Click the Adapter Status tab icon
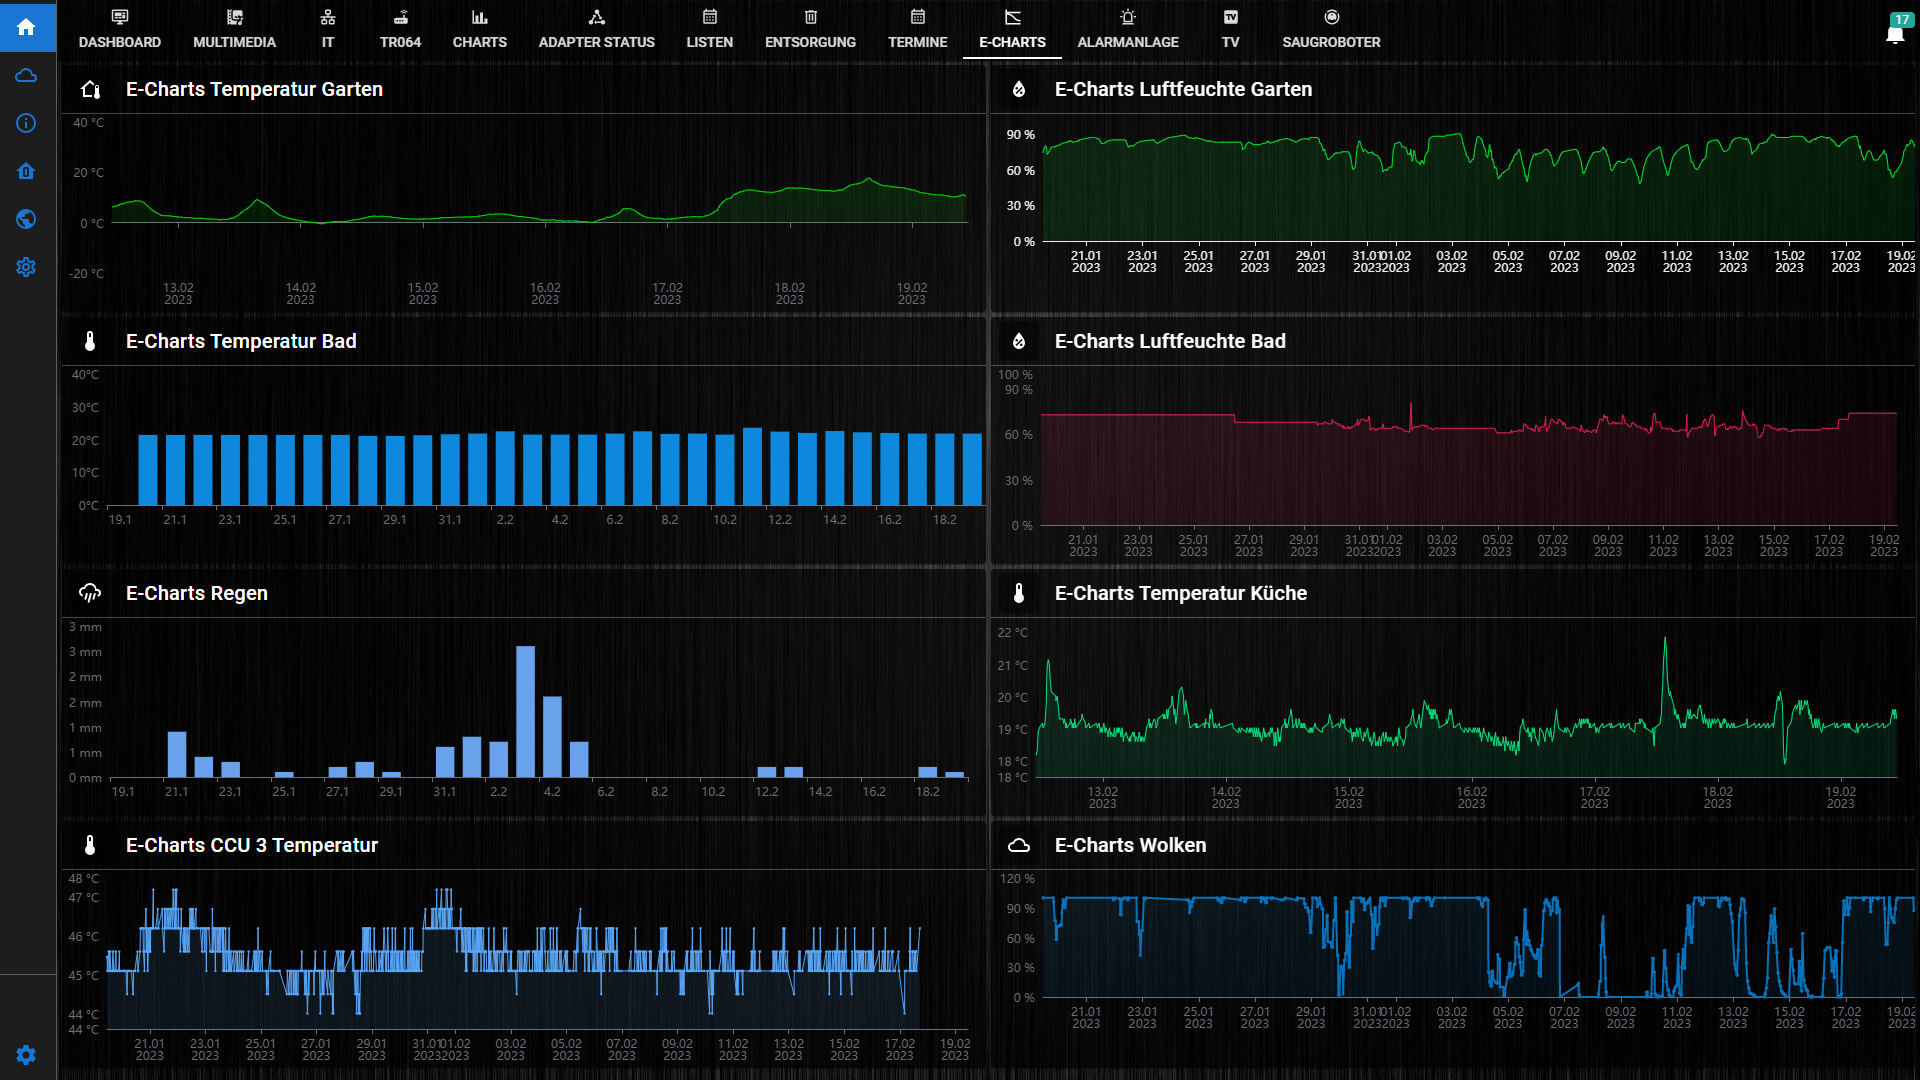This screenshot has width=1920, height=1080. coord(597,17)
